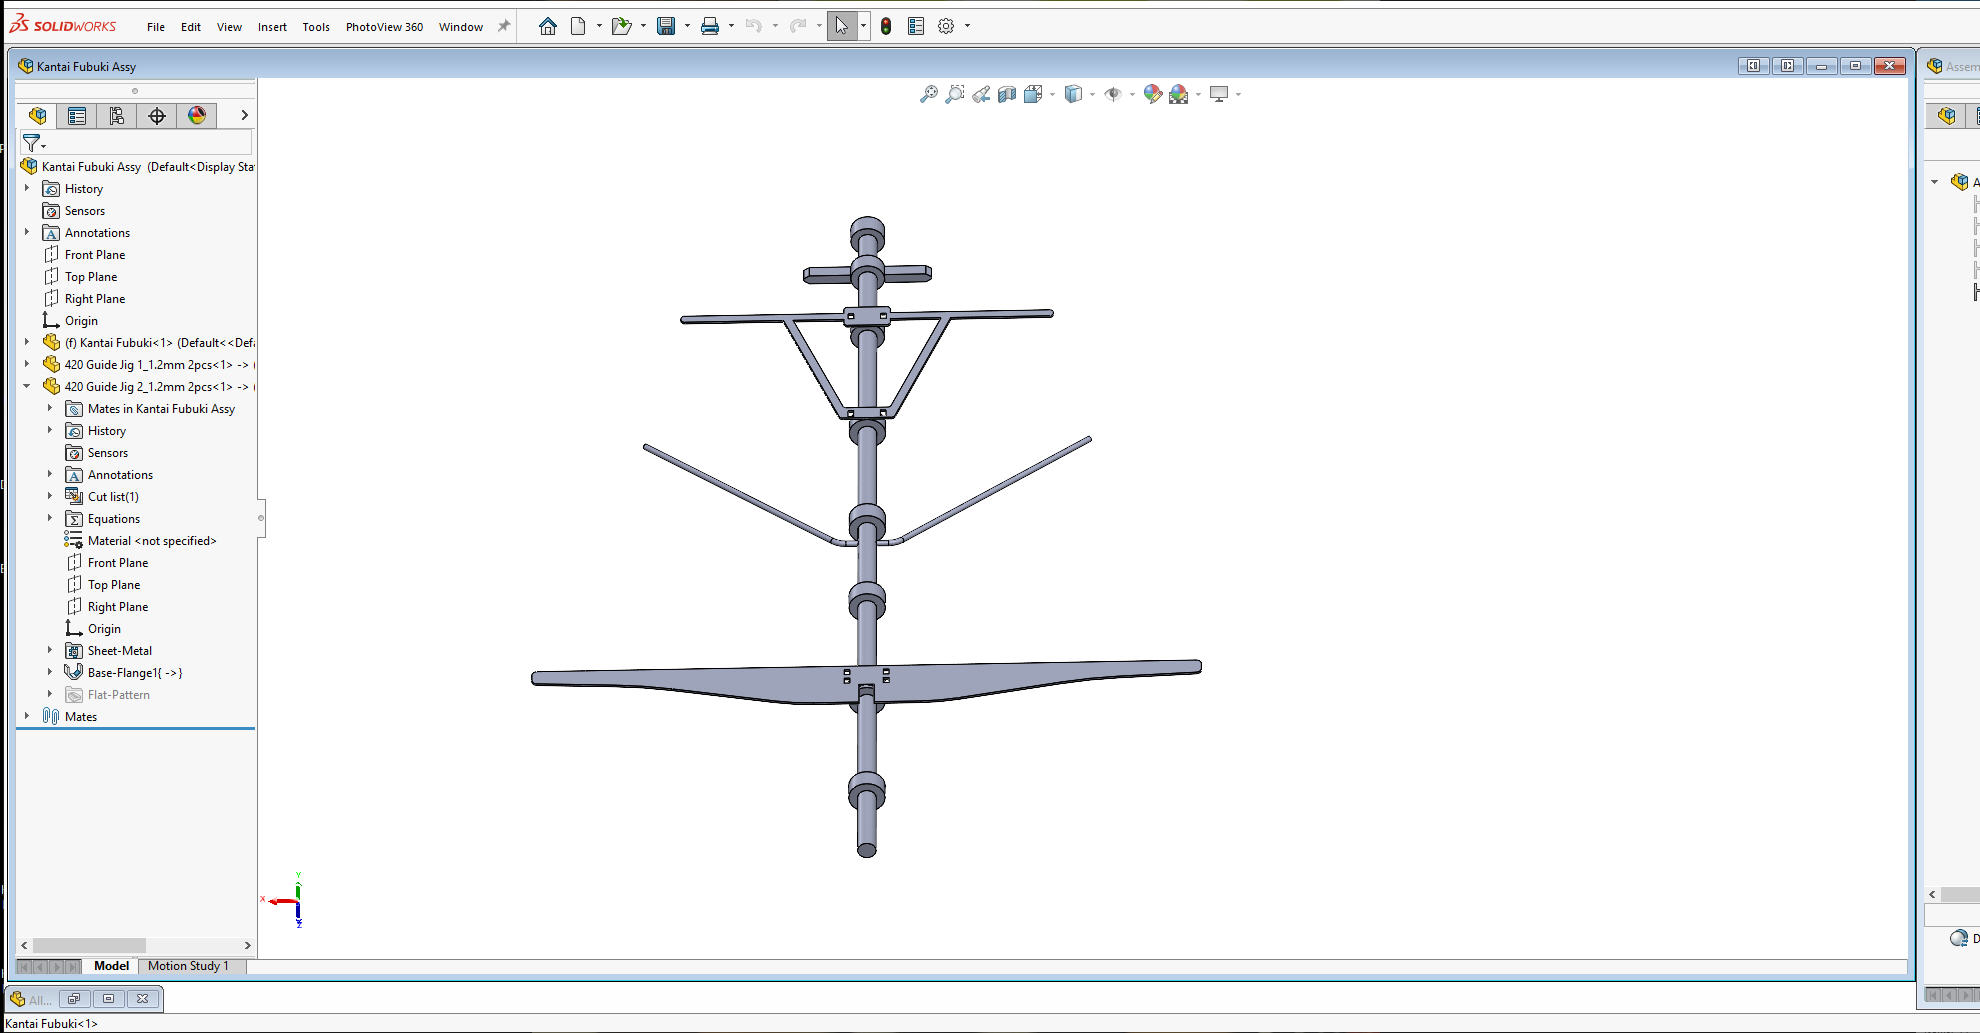
Task: Switch to the DimXpertManager tab
Action: tap(157, 116)
